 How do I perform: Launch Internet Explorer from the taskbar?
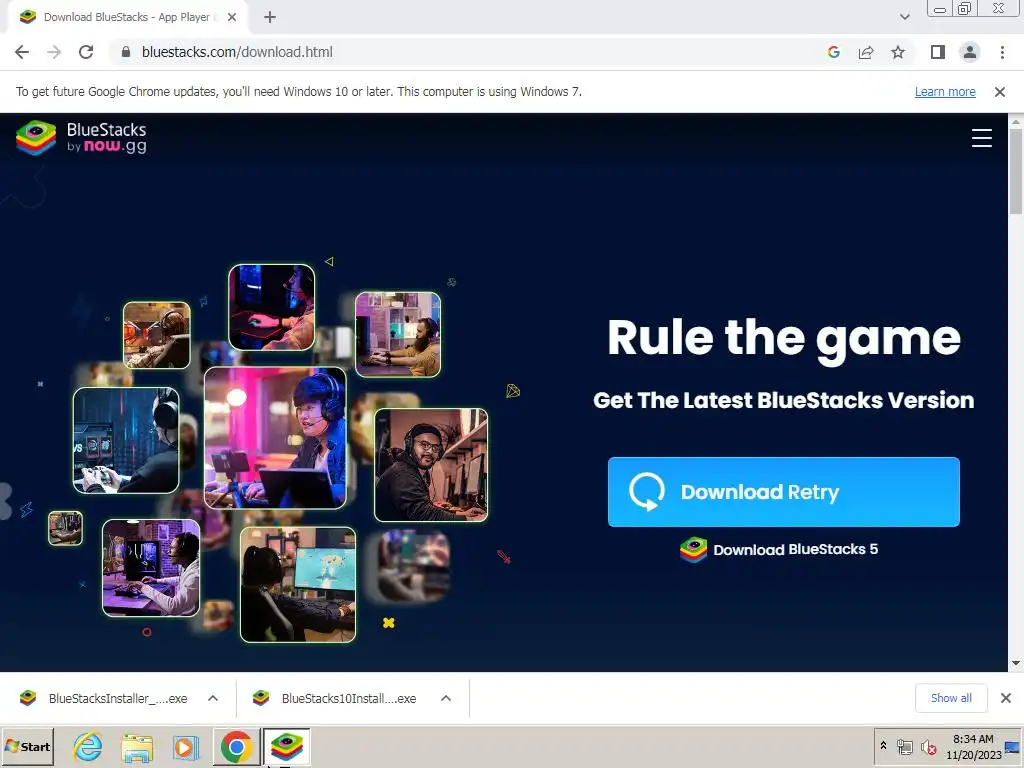click(x=88, y=746)
